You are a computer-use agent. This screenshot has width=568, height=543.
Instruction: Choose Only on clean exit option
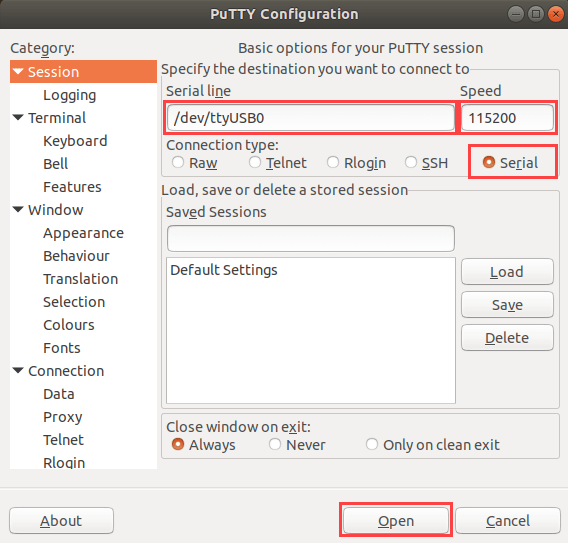372,444
